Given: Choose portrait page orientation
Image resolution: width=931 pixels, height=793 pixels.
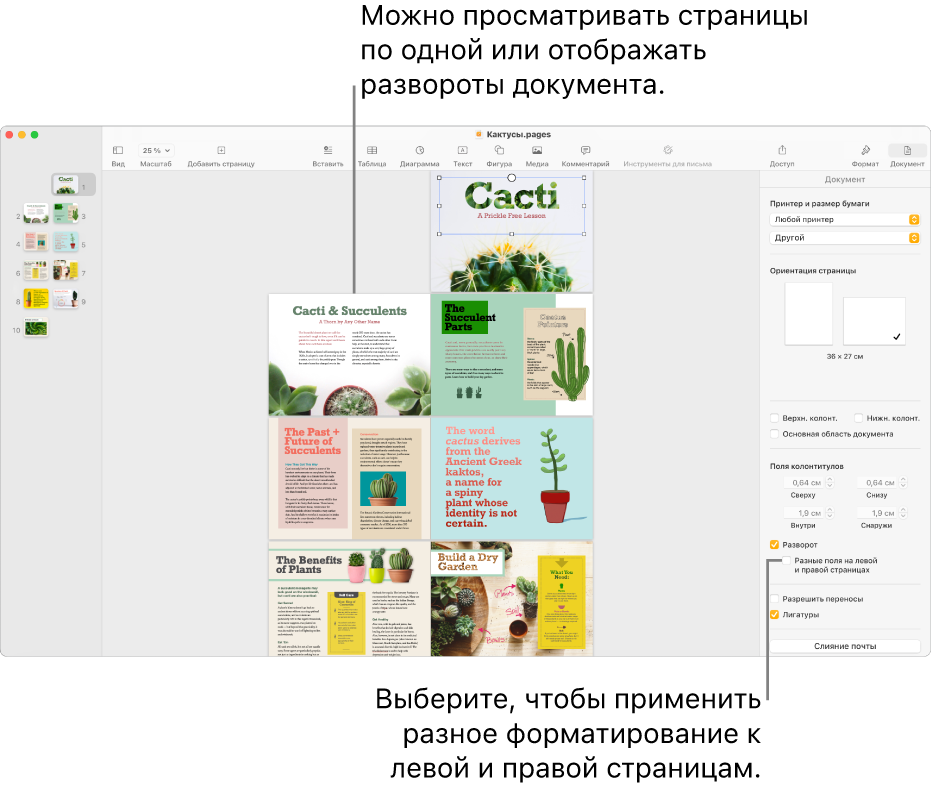Looking at the screenshot, I should [808, 313].
